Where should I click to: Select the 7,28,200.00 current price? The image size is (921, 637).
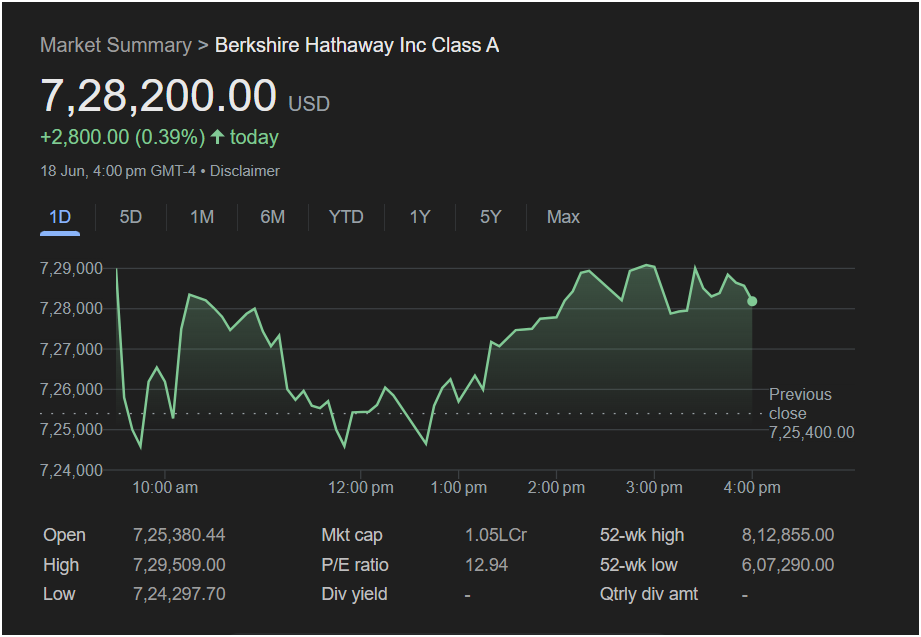pos(159,95)
